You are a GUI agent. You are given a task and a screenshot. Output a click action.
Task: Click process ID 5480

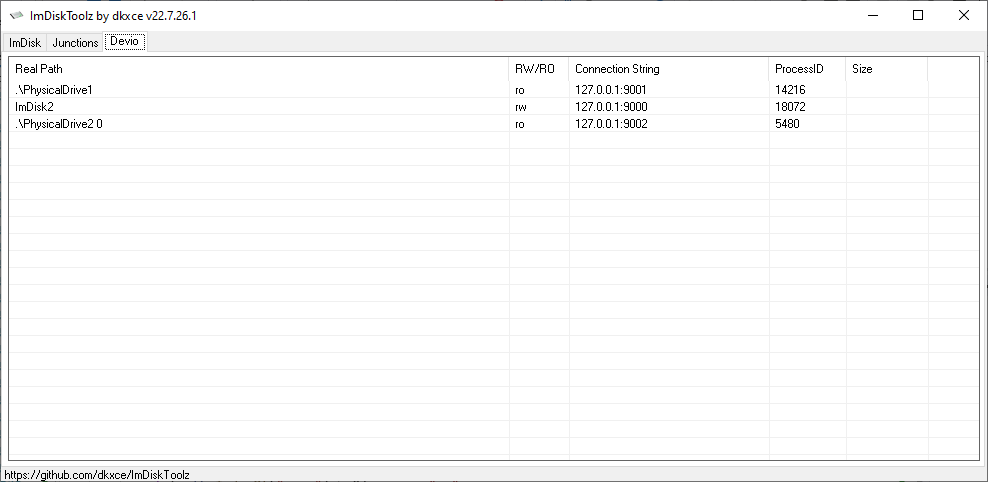(x=787, y=124)
